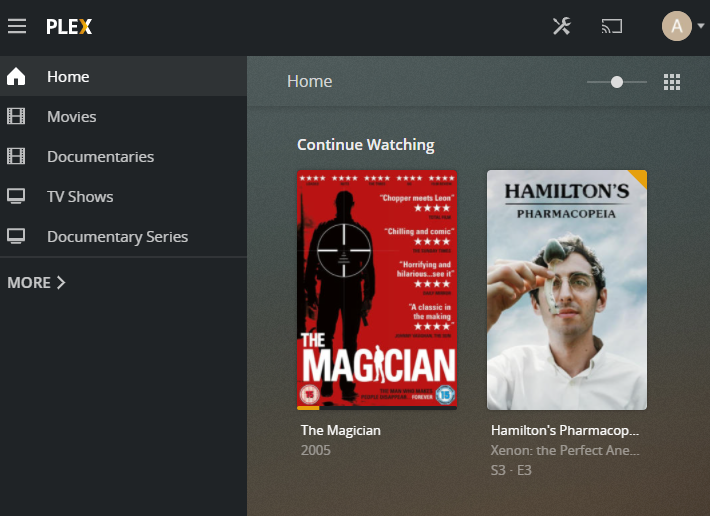The width and height of the screenshot is (710, 516).
Task: Open The Magician poster thumbnail
Action: (x=377, y=289)
